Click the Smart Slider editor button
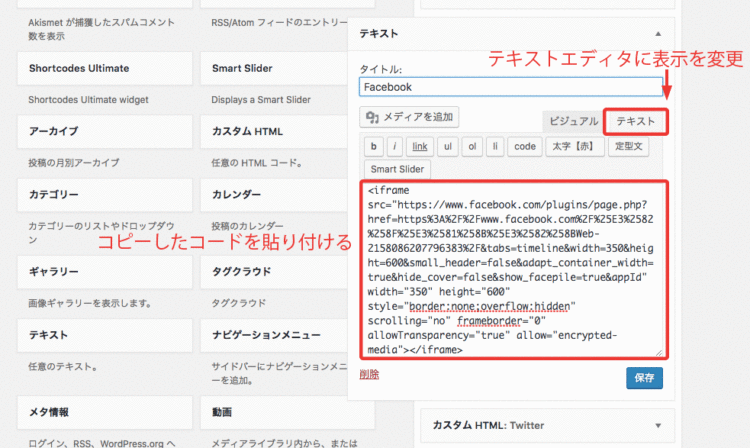 coord(398,169)
